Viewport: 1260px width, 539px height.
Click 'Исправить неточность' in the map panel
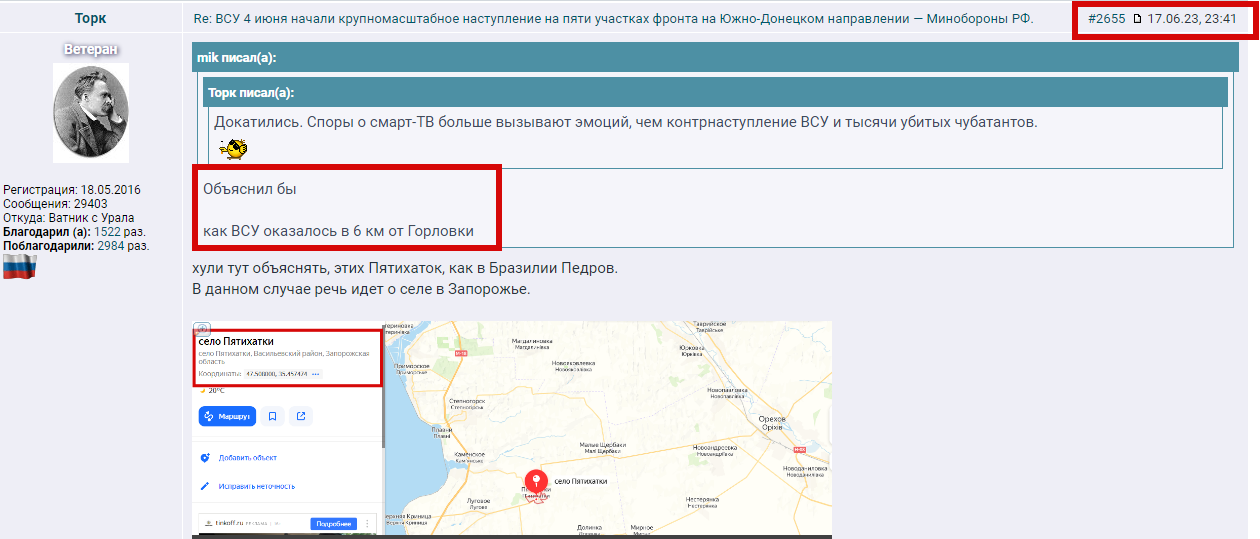coord(257,486)
